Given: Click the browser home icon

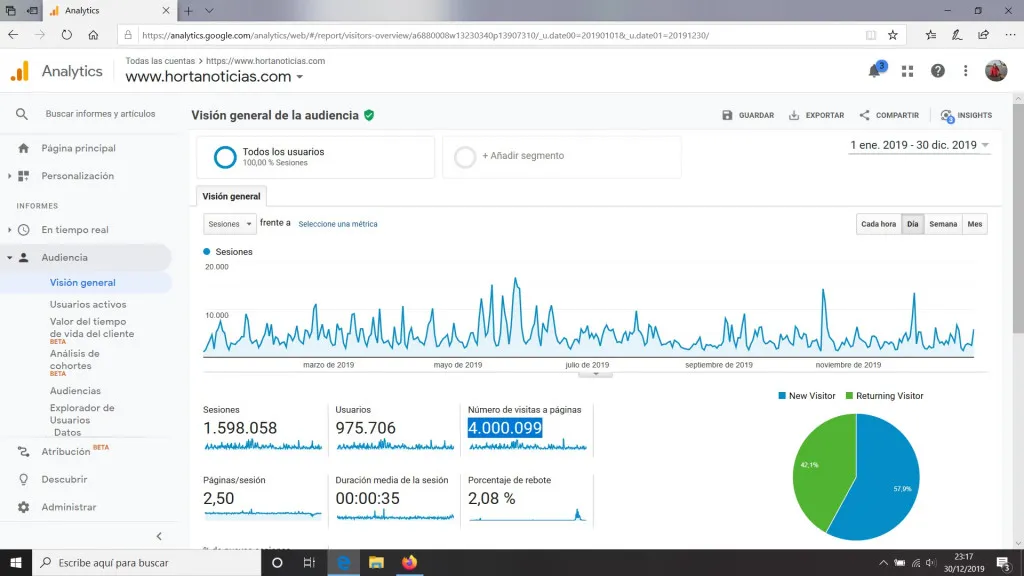Looking at the screenshot, I should coord(93,35).
